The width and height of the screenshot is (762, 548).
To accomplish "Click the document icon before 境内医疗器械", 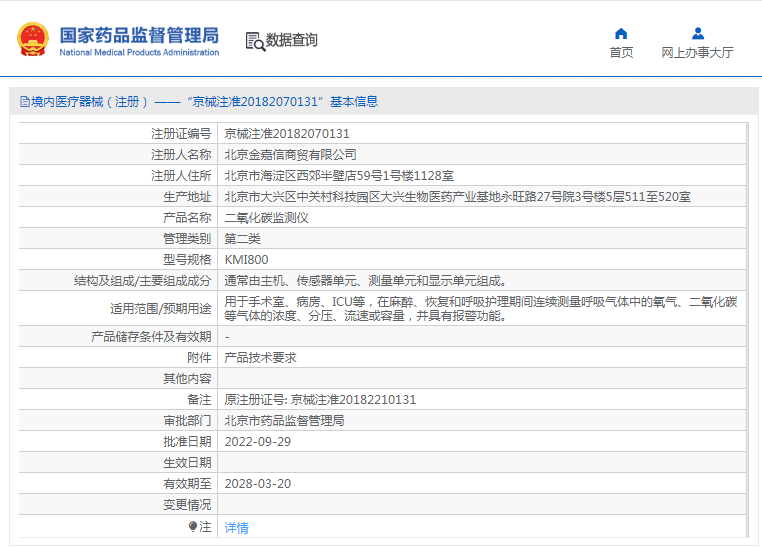I will coord(23,102).
